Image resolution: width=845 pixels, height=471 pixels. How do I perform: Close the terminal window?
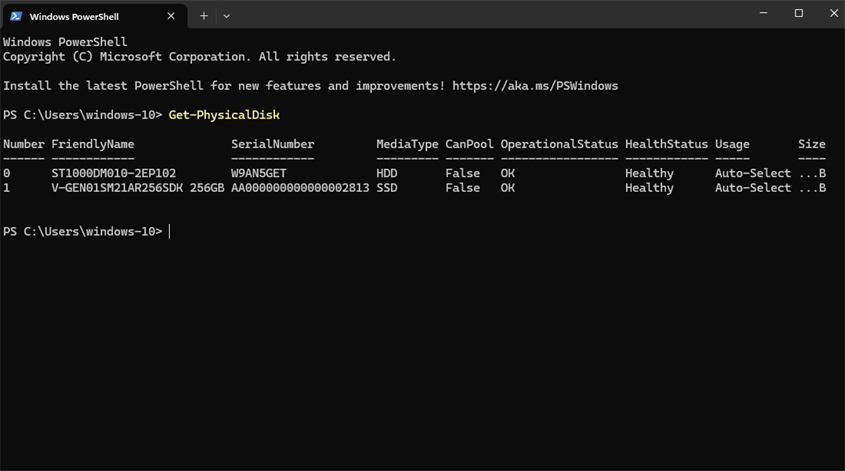point(834,13)
